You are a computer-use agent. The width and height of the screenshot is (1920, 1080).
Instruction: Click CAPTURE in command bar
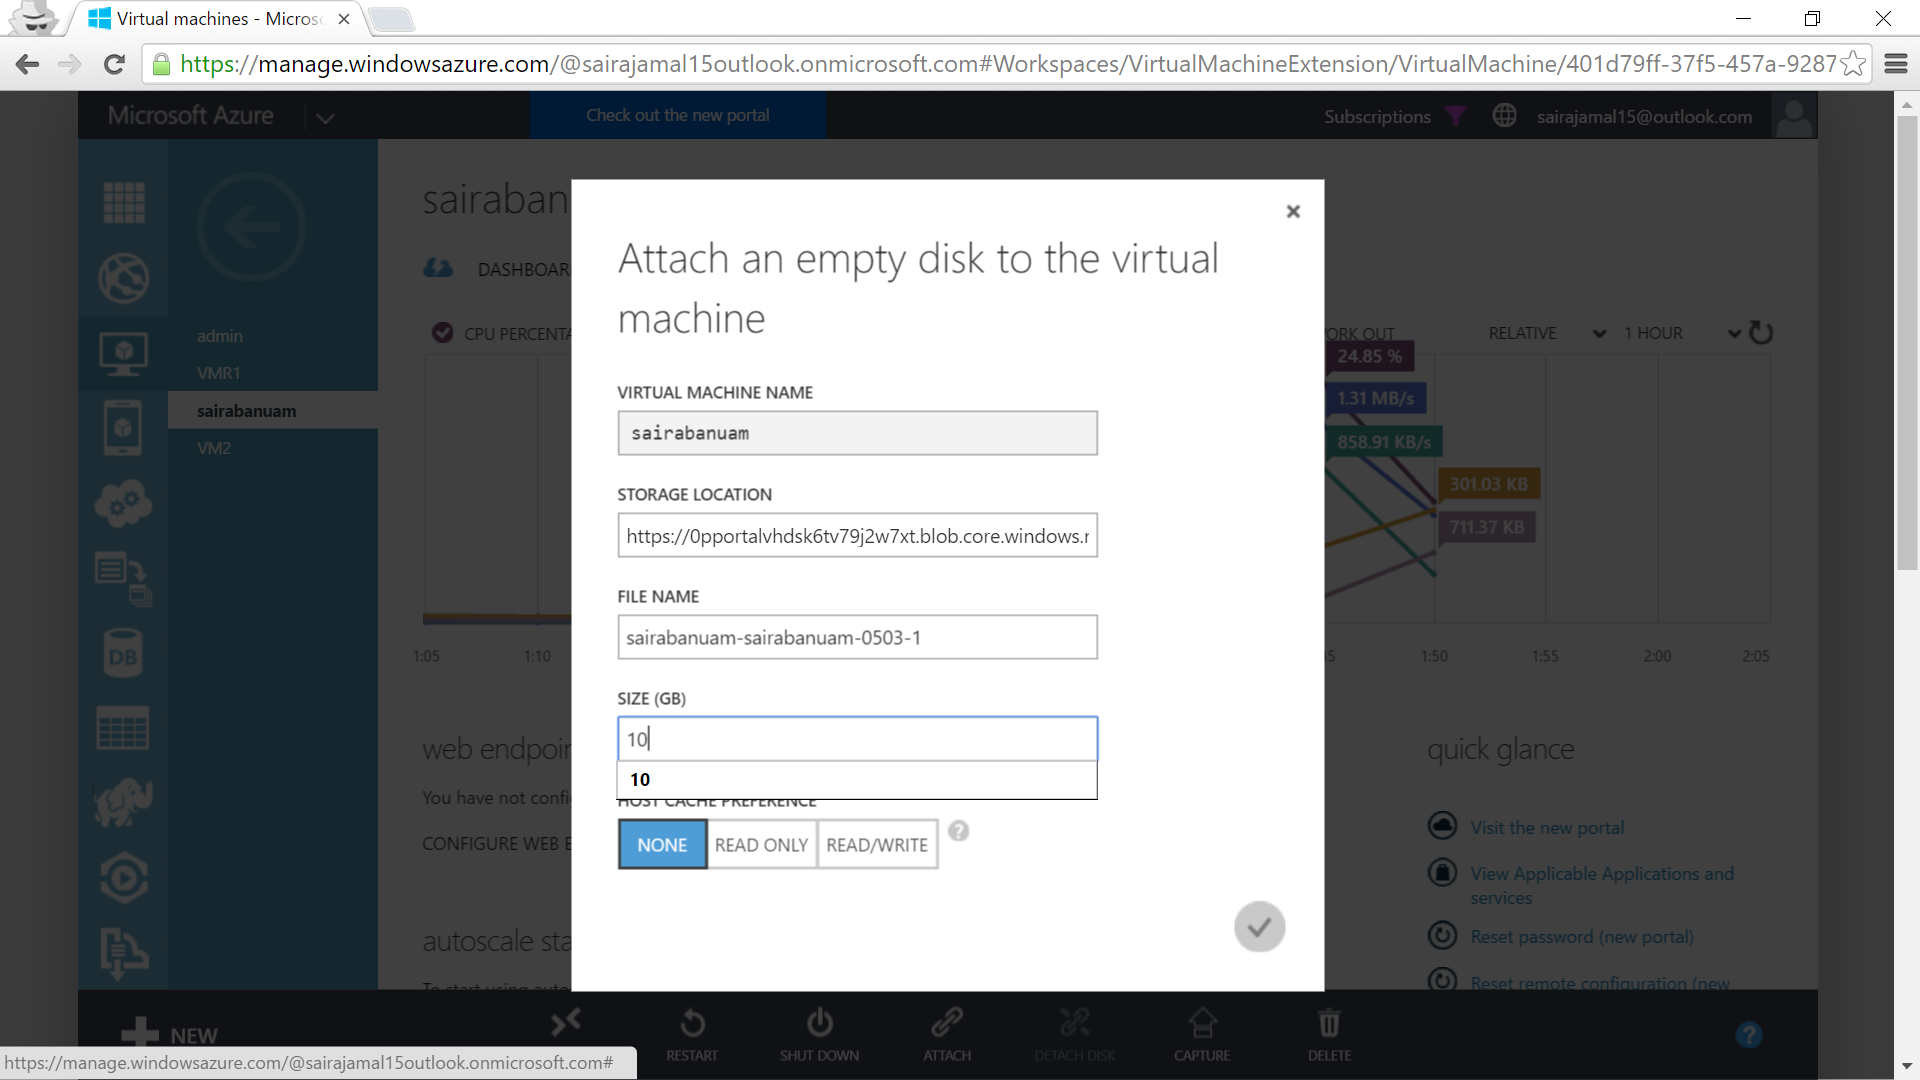tap(1202, 1035)
